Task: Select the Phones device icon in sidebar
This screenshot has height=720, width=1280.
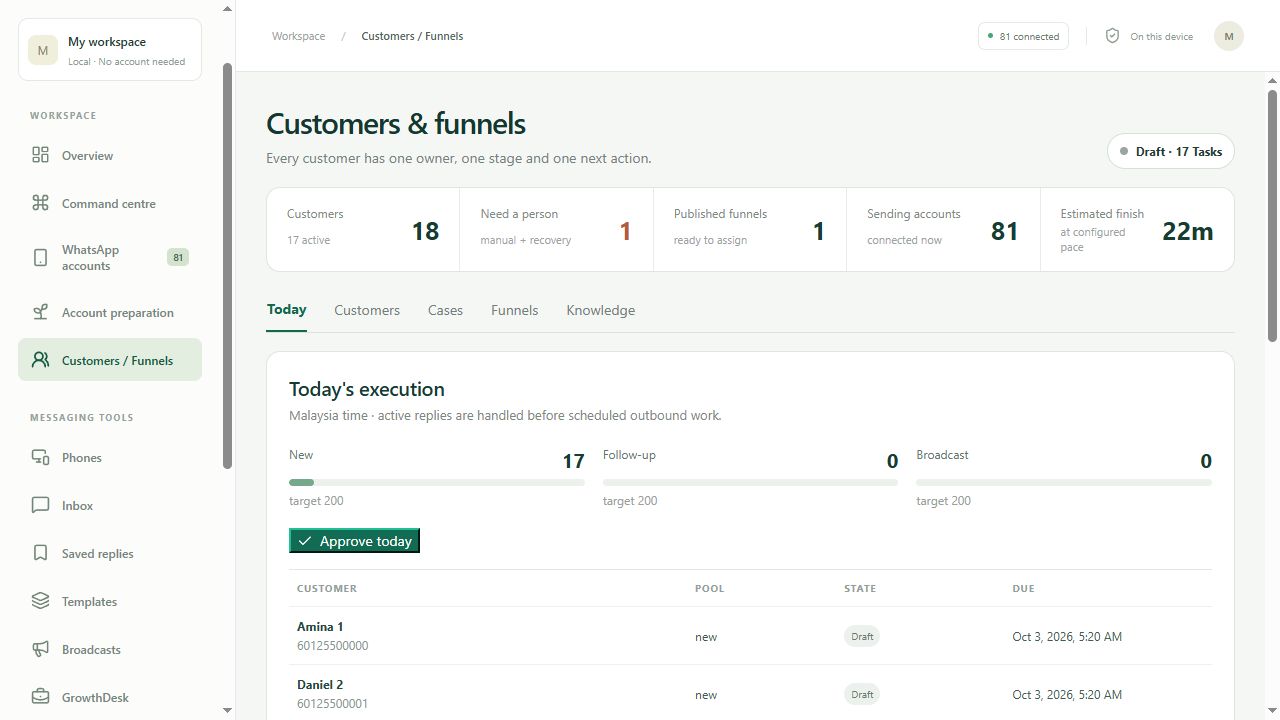Action: tap(40, 457)
